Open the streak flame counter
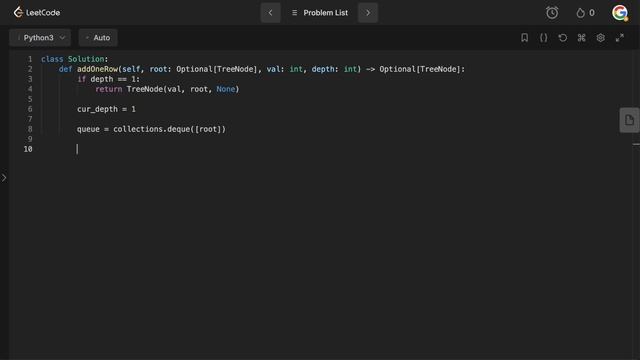The image size is (640, 360). pyautogui.click(x=585, y=13)
